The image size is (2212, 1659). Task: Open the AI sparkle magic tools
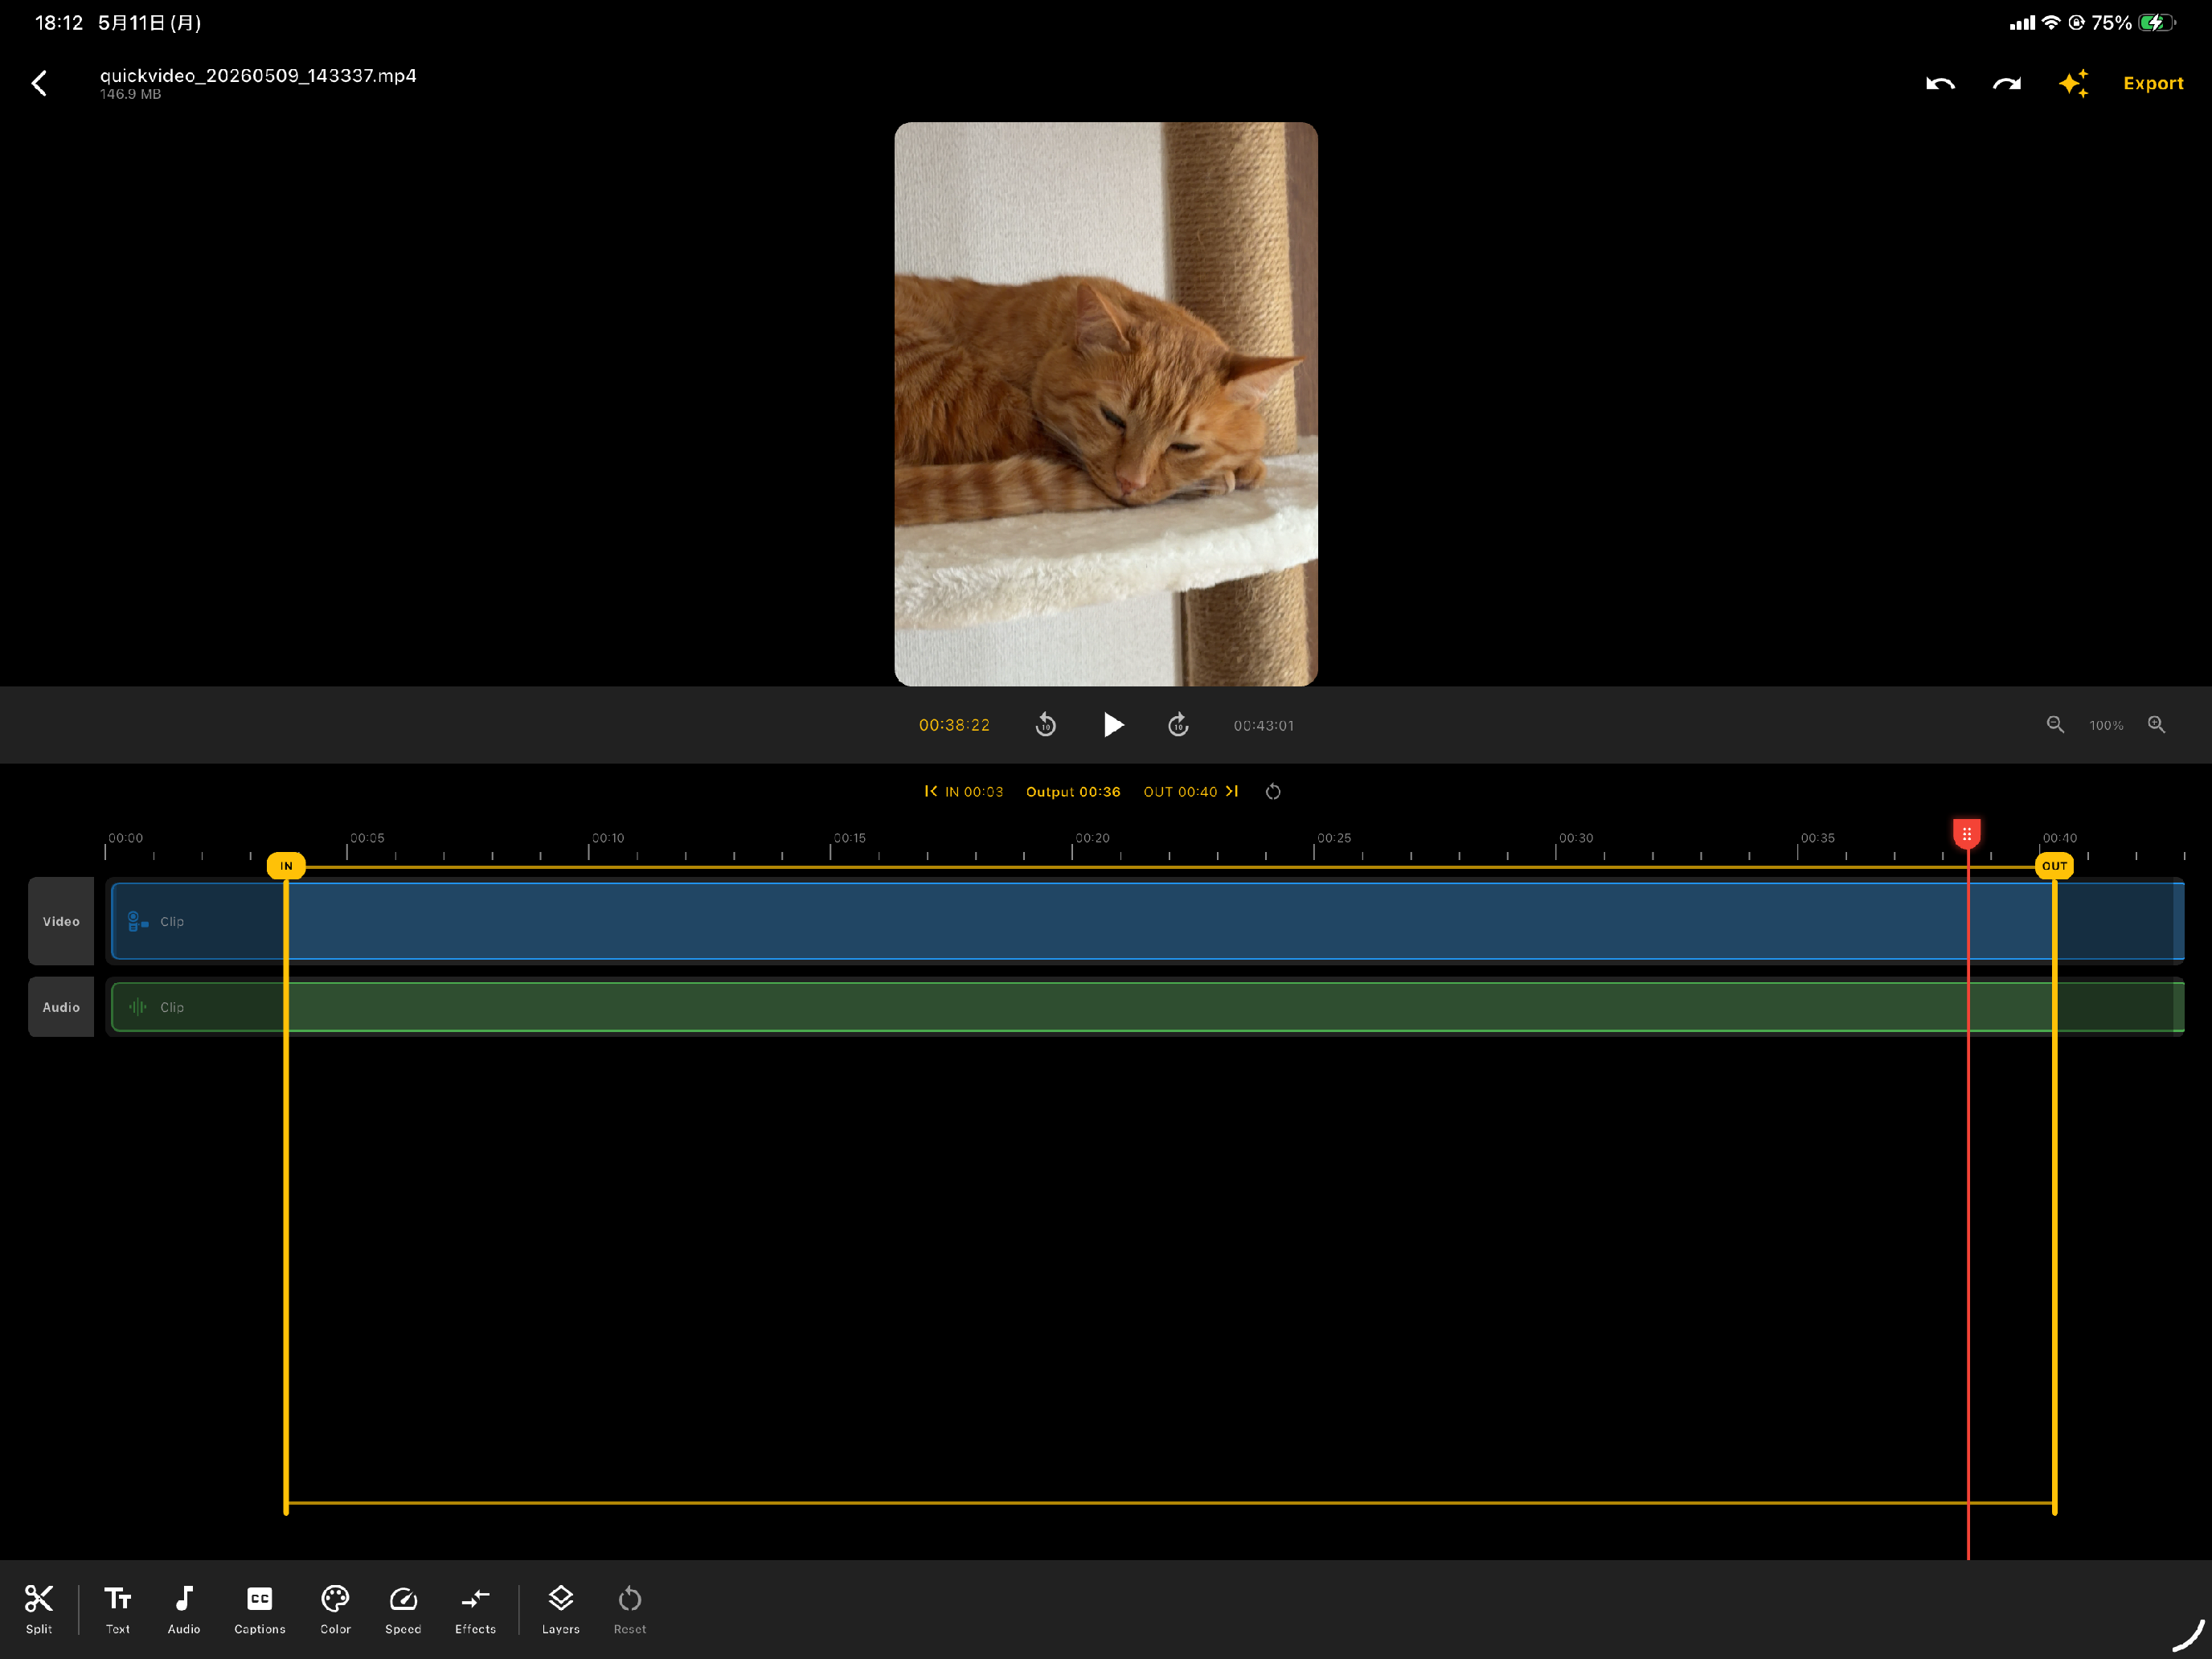coord(2074,83)
